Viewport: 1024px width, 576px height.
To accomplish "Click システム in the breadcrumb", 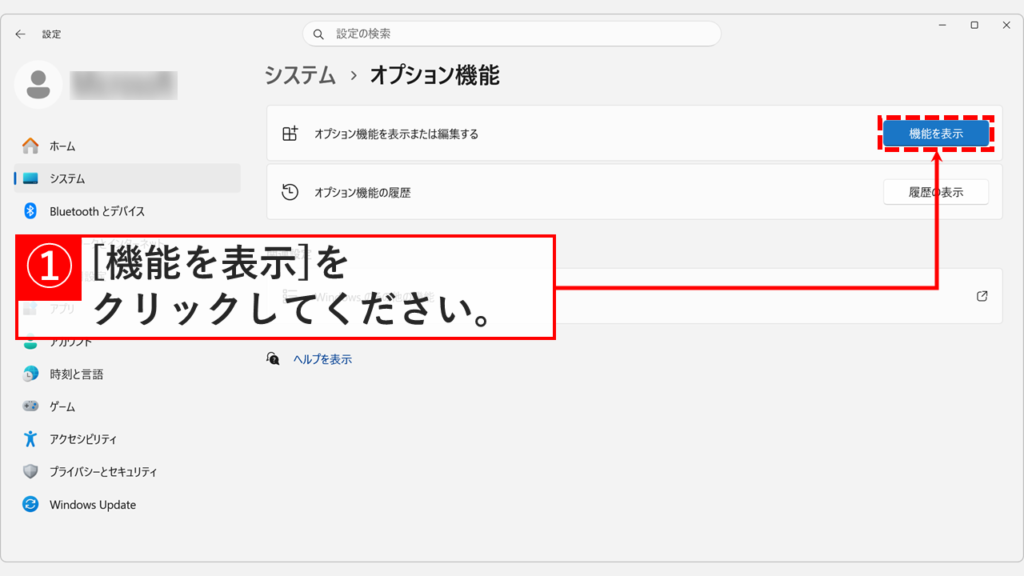I will coord(300,76).
